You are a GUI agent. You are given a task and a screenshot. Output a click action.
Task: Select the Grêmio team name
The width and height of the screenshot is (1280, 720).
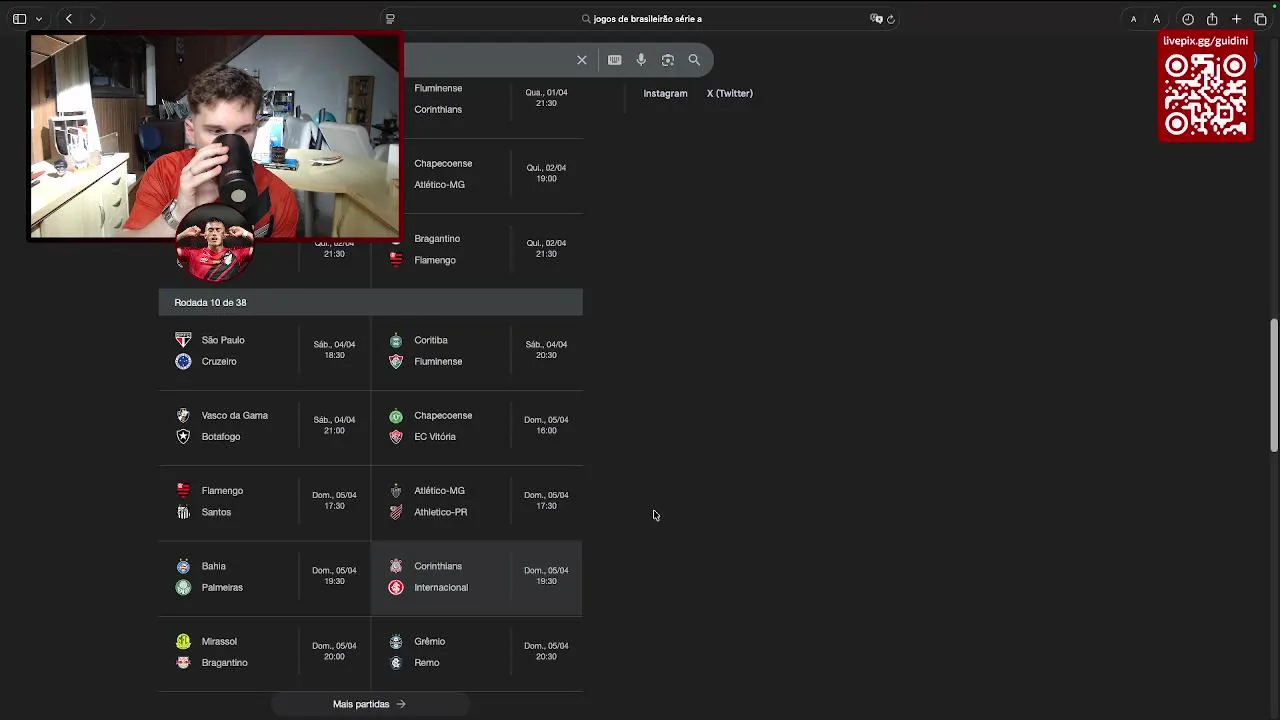click(x=430, y=641)
